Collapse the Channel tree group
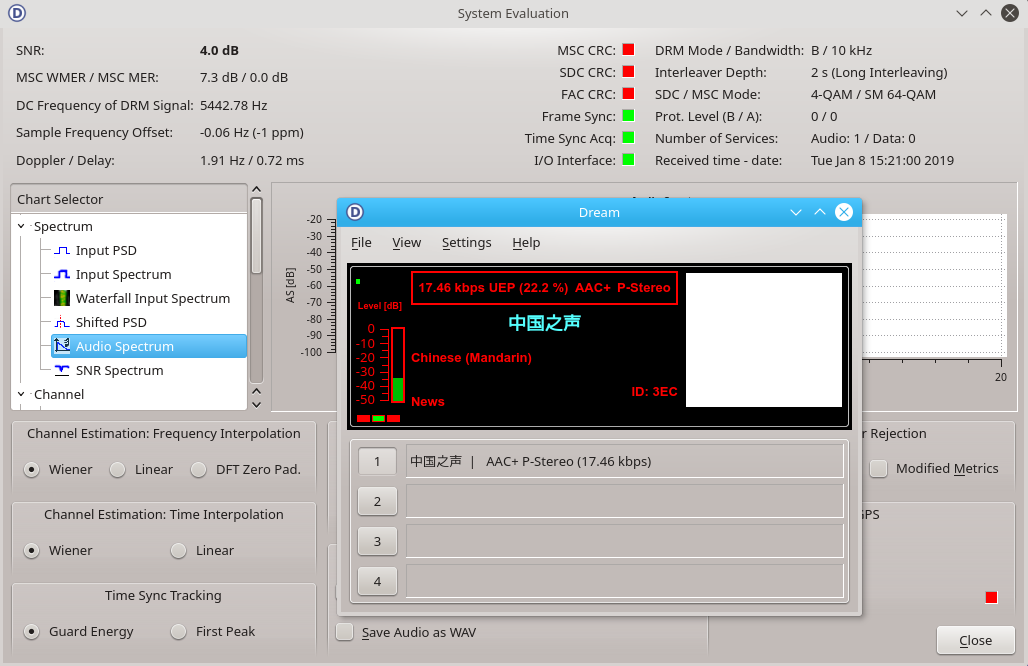 click(21, 394)
